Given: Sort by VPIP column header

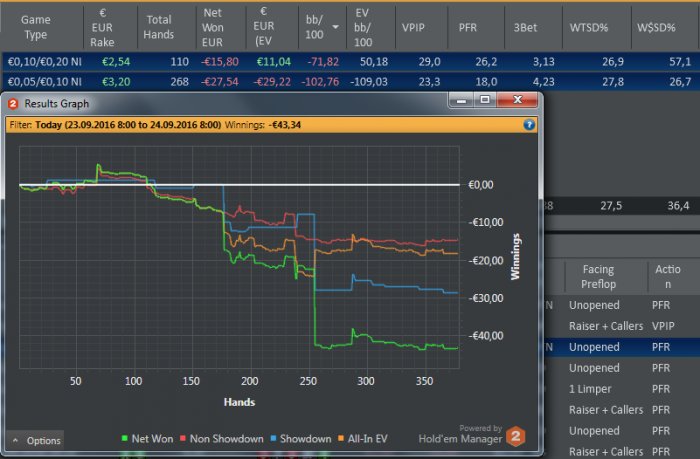Looking at the screenshot, I should point(413,27).
